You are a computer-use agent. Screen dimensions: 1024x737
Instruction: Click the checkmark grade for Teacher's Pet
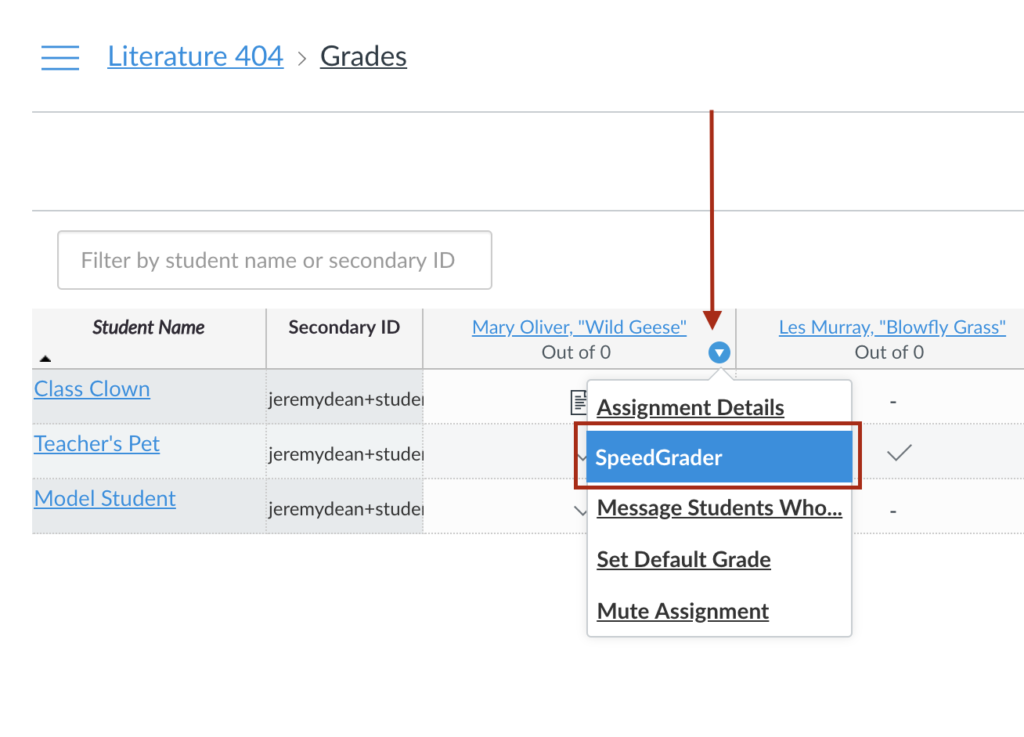[898, 452]
